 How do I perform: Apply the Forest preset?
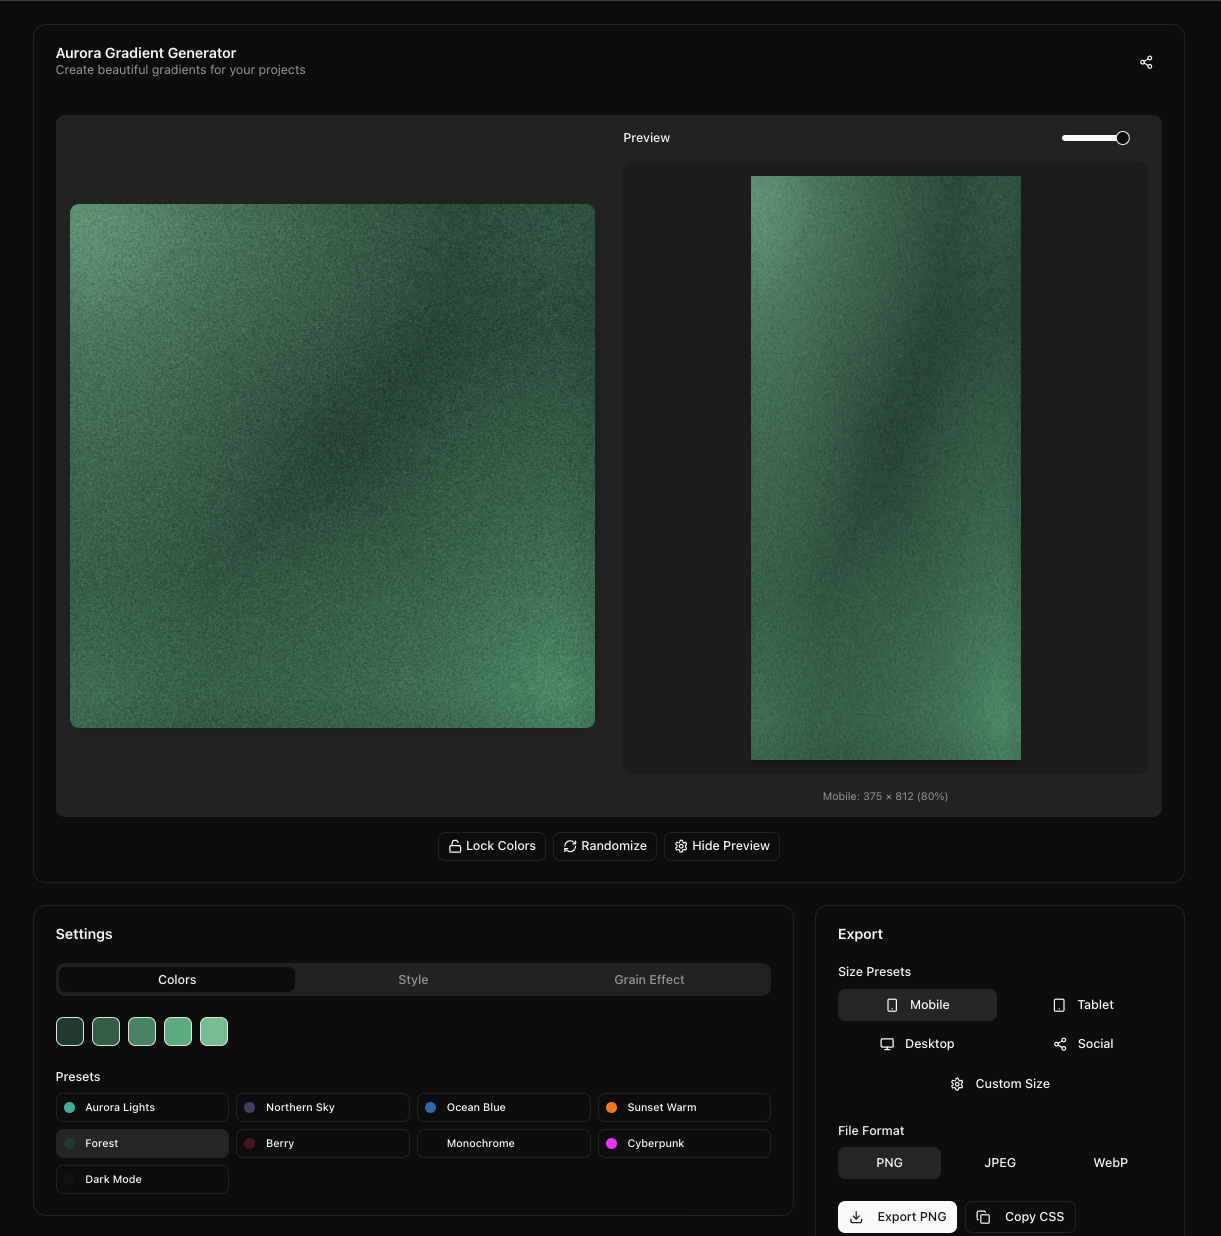point(142,1144)
